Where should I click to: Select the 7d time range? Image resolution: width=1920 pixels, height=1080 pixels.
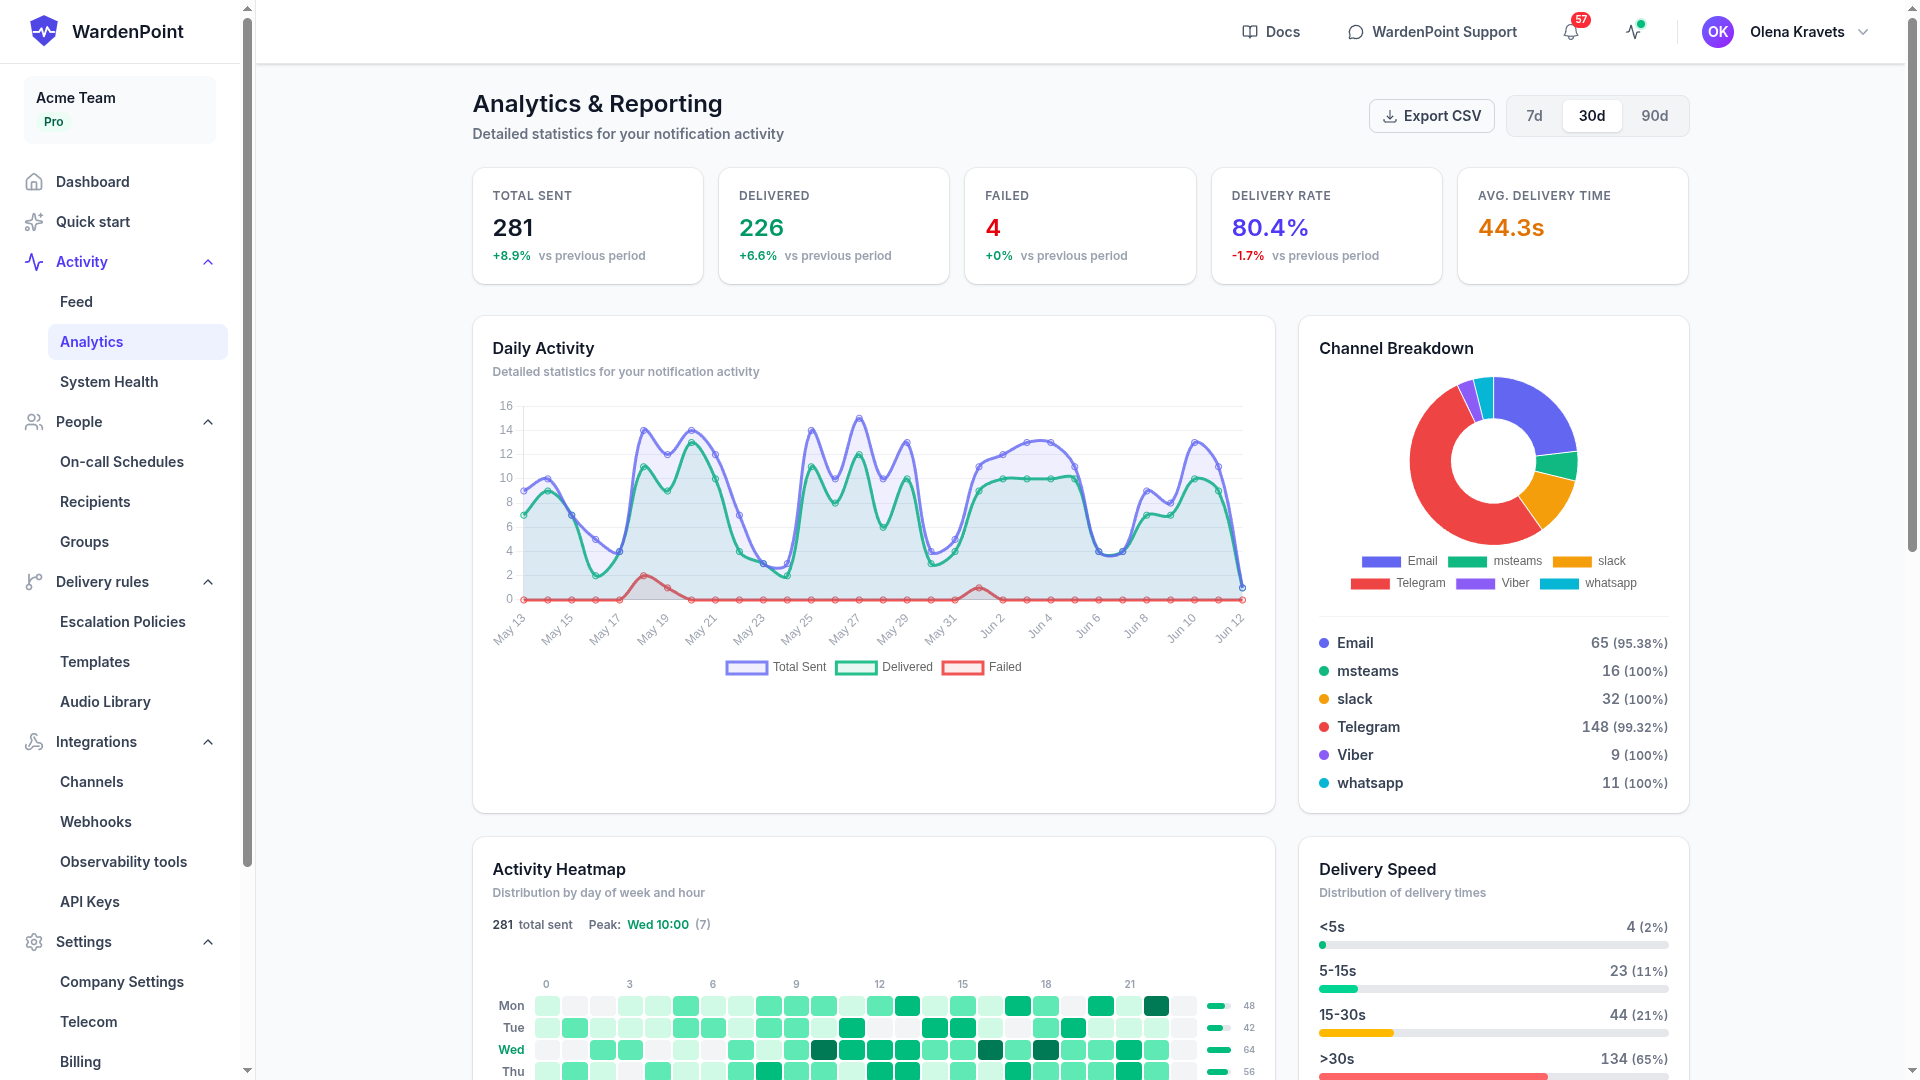(x=1534, y=116)
